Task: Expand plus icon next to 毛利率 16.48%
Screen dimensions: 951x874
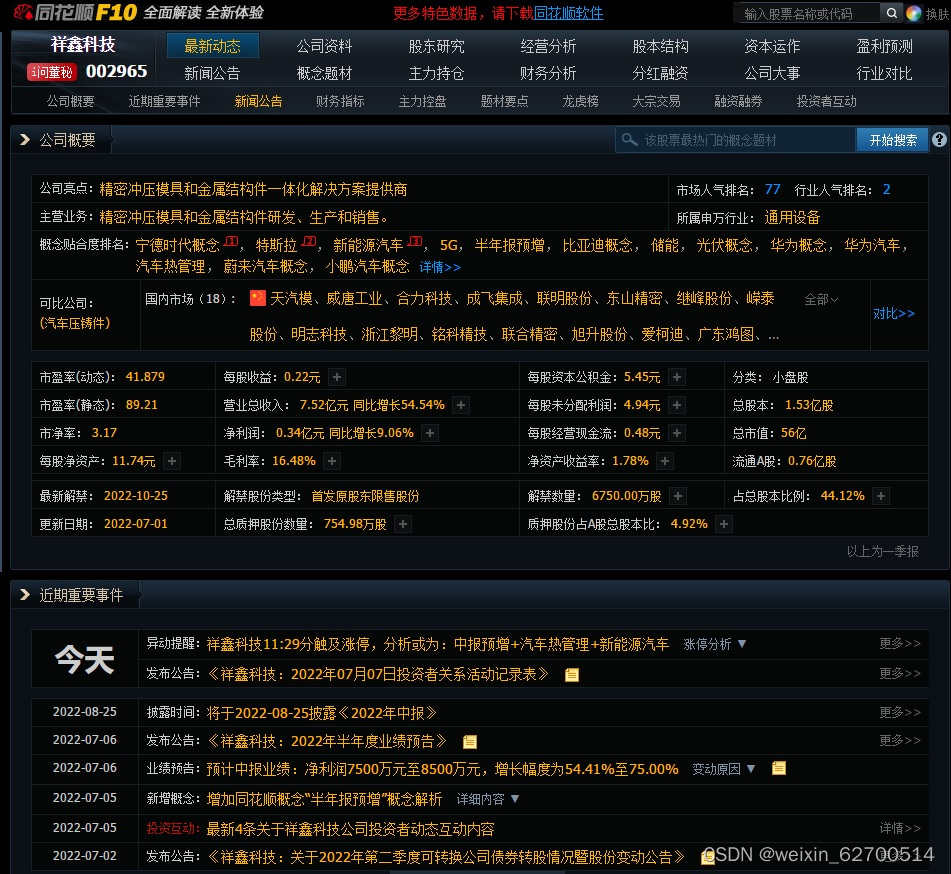Action: pyautogui.click(x=332, y=461)
